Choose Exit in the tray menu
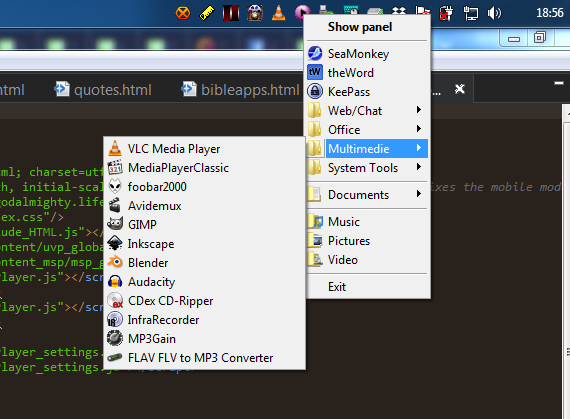This screenshot has width=570, height=419. point(367,287)
